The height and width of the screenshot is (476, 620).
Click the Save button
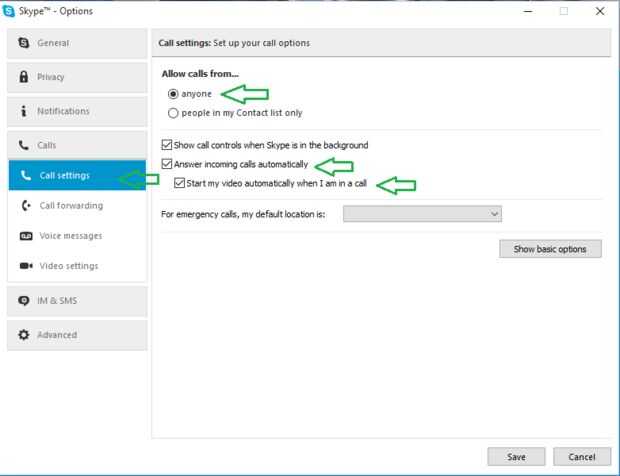[516, 456]
